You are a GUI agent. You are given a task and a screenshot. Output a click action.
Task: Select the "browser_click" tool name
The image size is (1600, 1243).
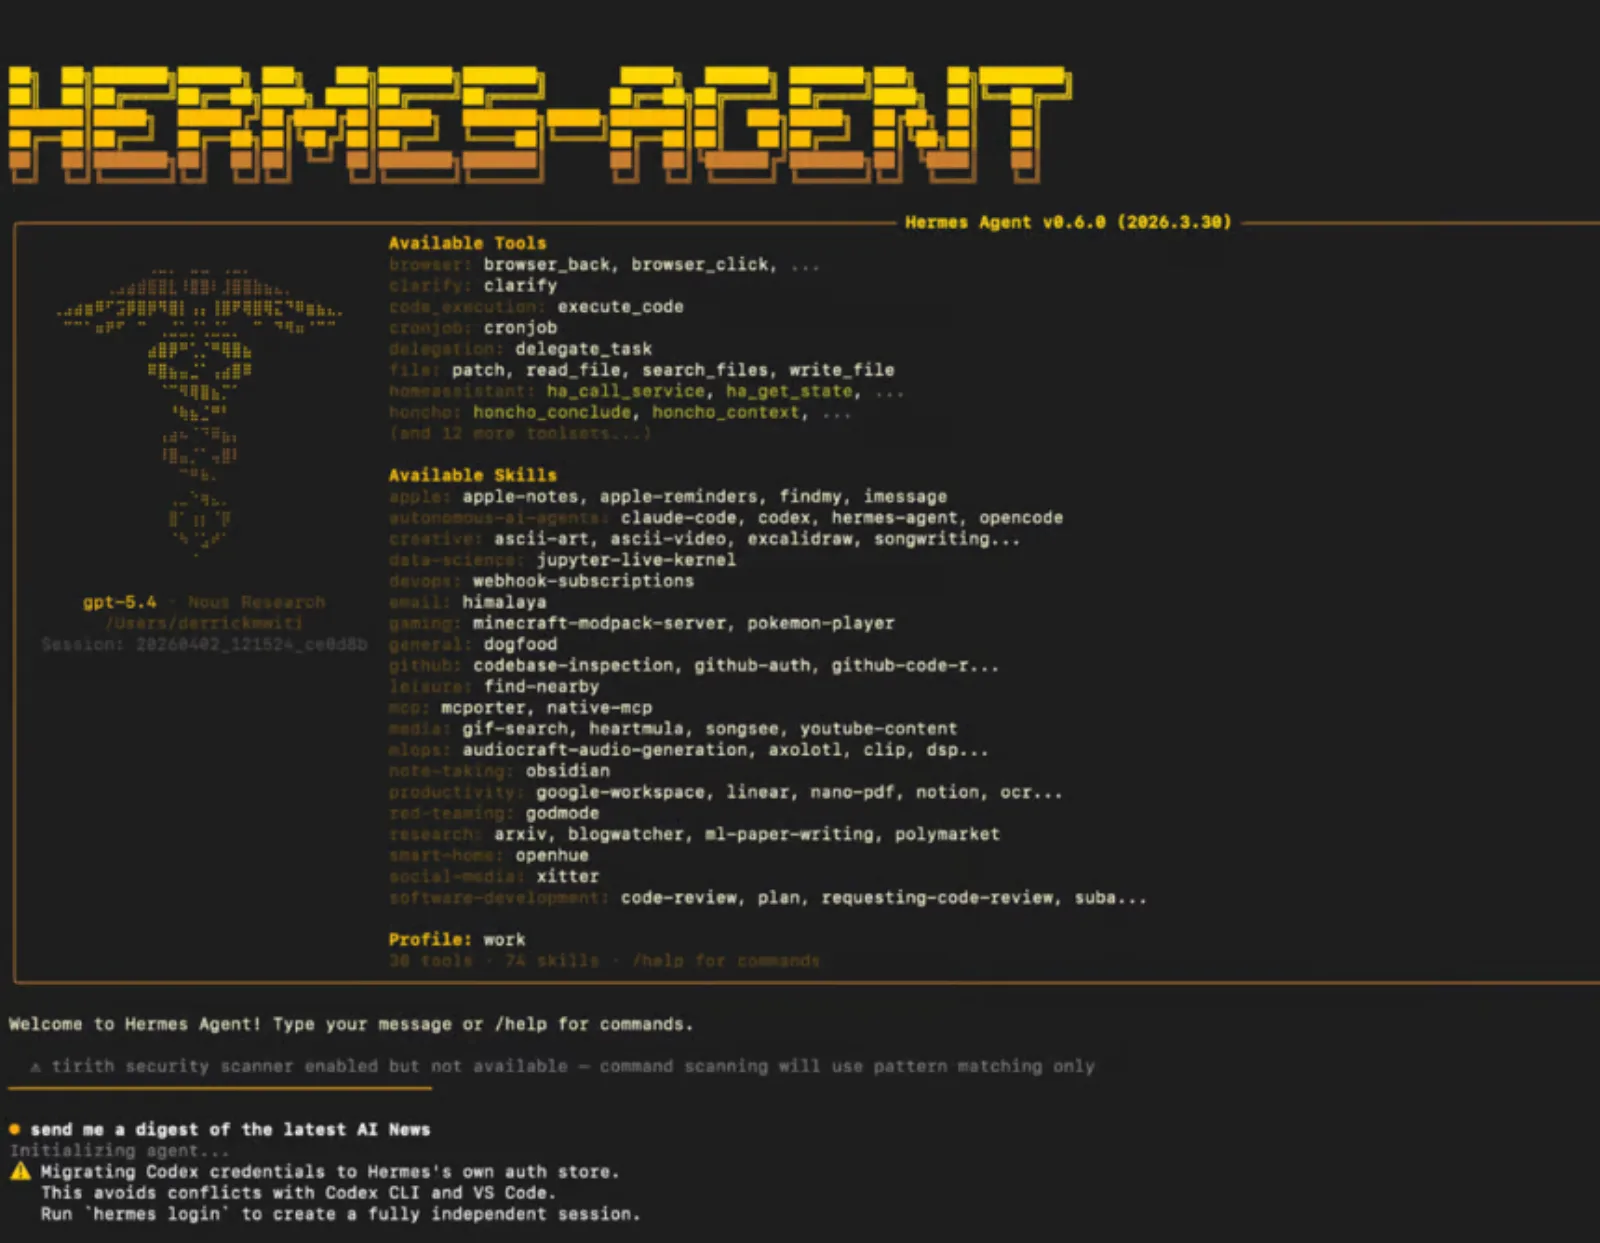[700, 264]
